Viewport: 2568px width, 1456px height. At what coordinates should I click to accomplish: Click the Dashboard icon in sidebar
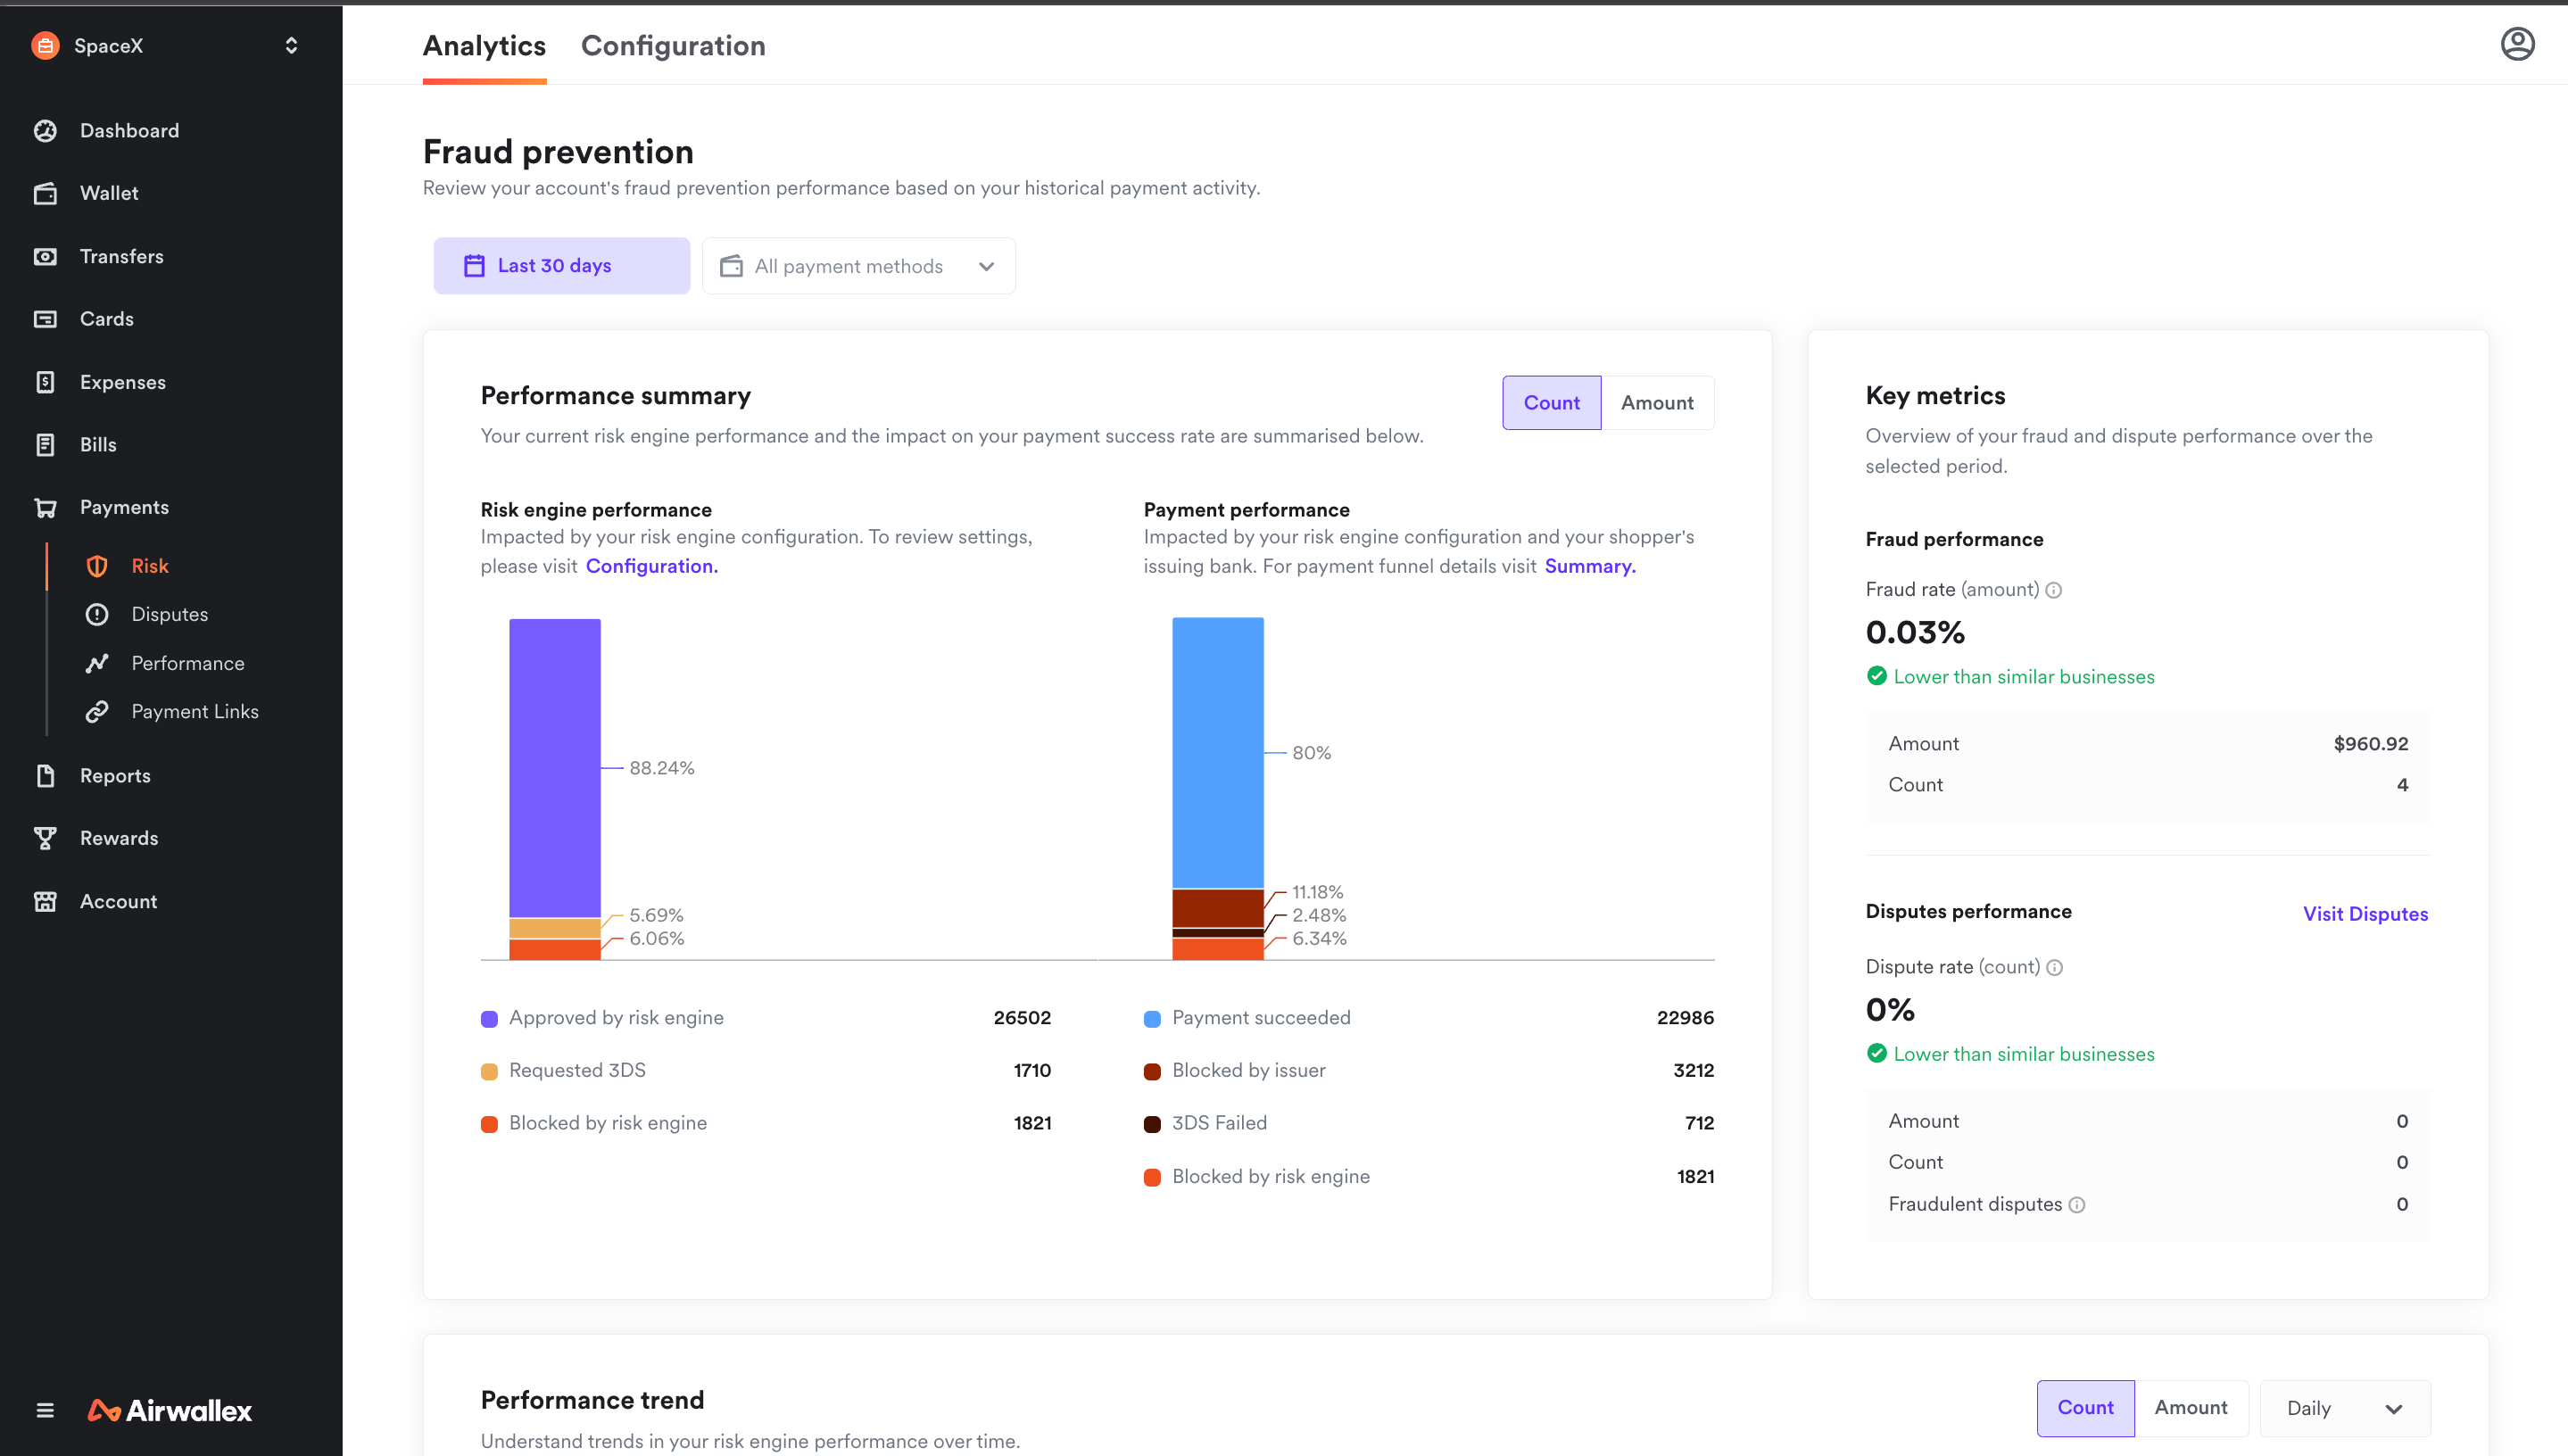(x=45, y=131)
